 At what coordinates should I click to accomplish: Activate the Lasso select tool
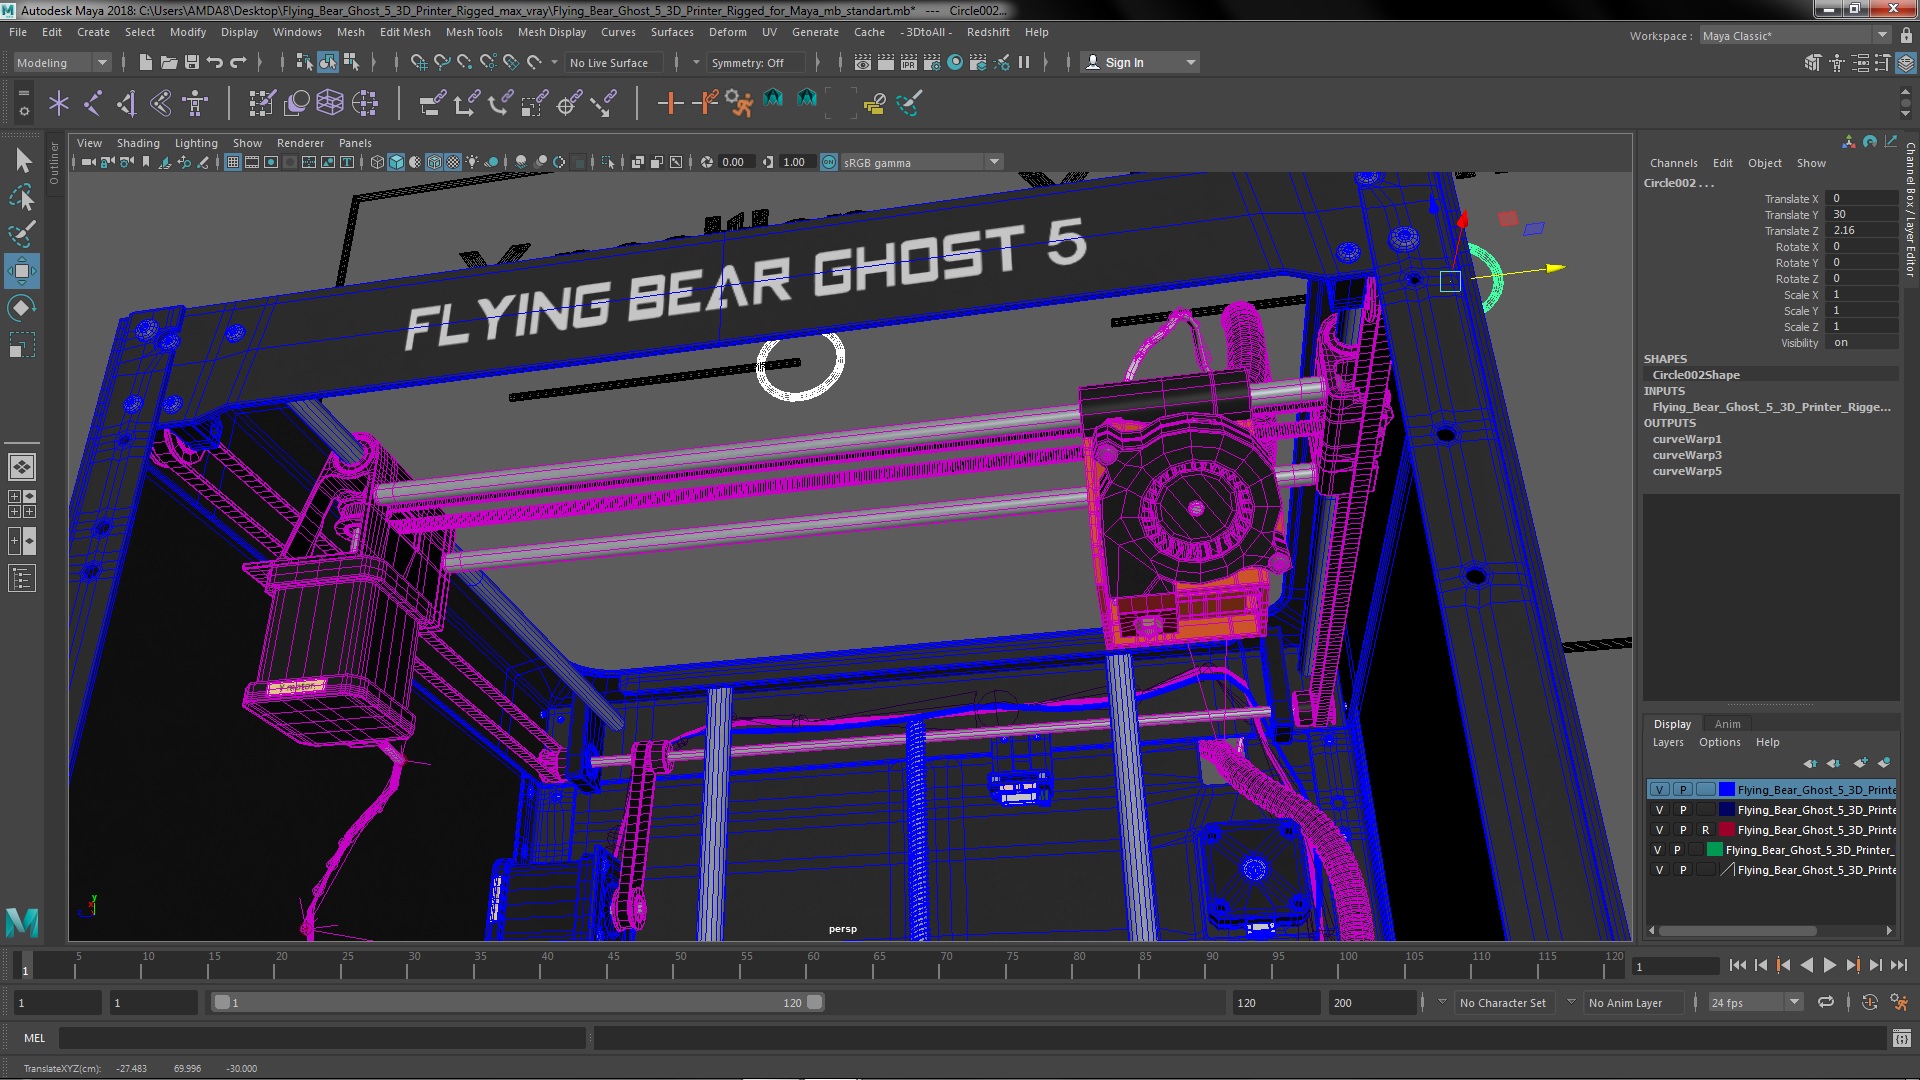point(22,197)
